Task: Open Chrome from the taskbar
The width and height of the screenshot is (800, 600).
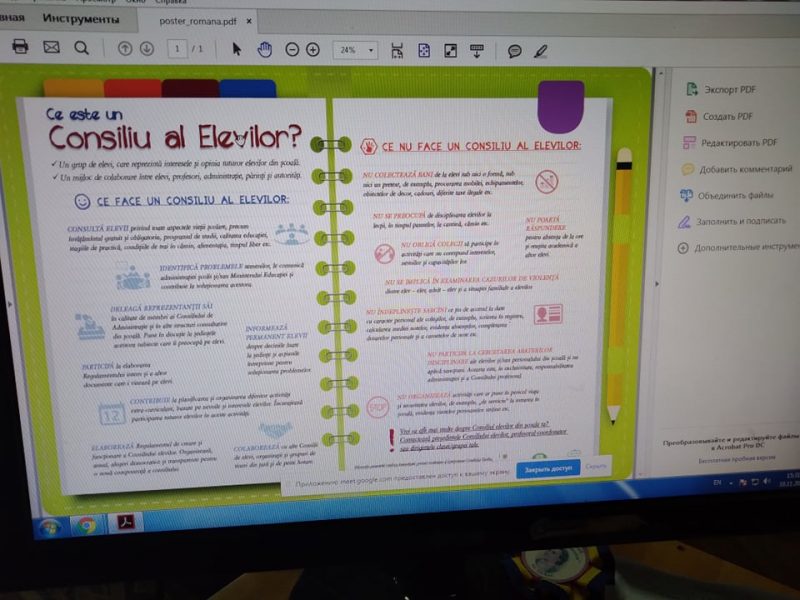Action: tap(86, 525)
